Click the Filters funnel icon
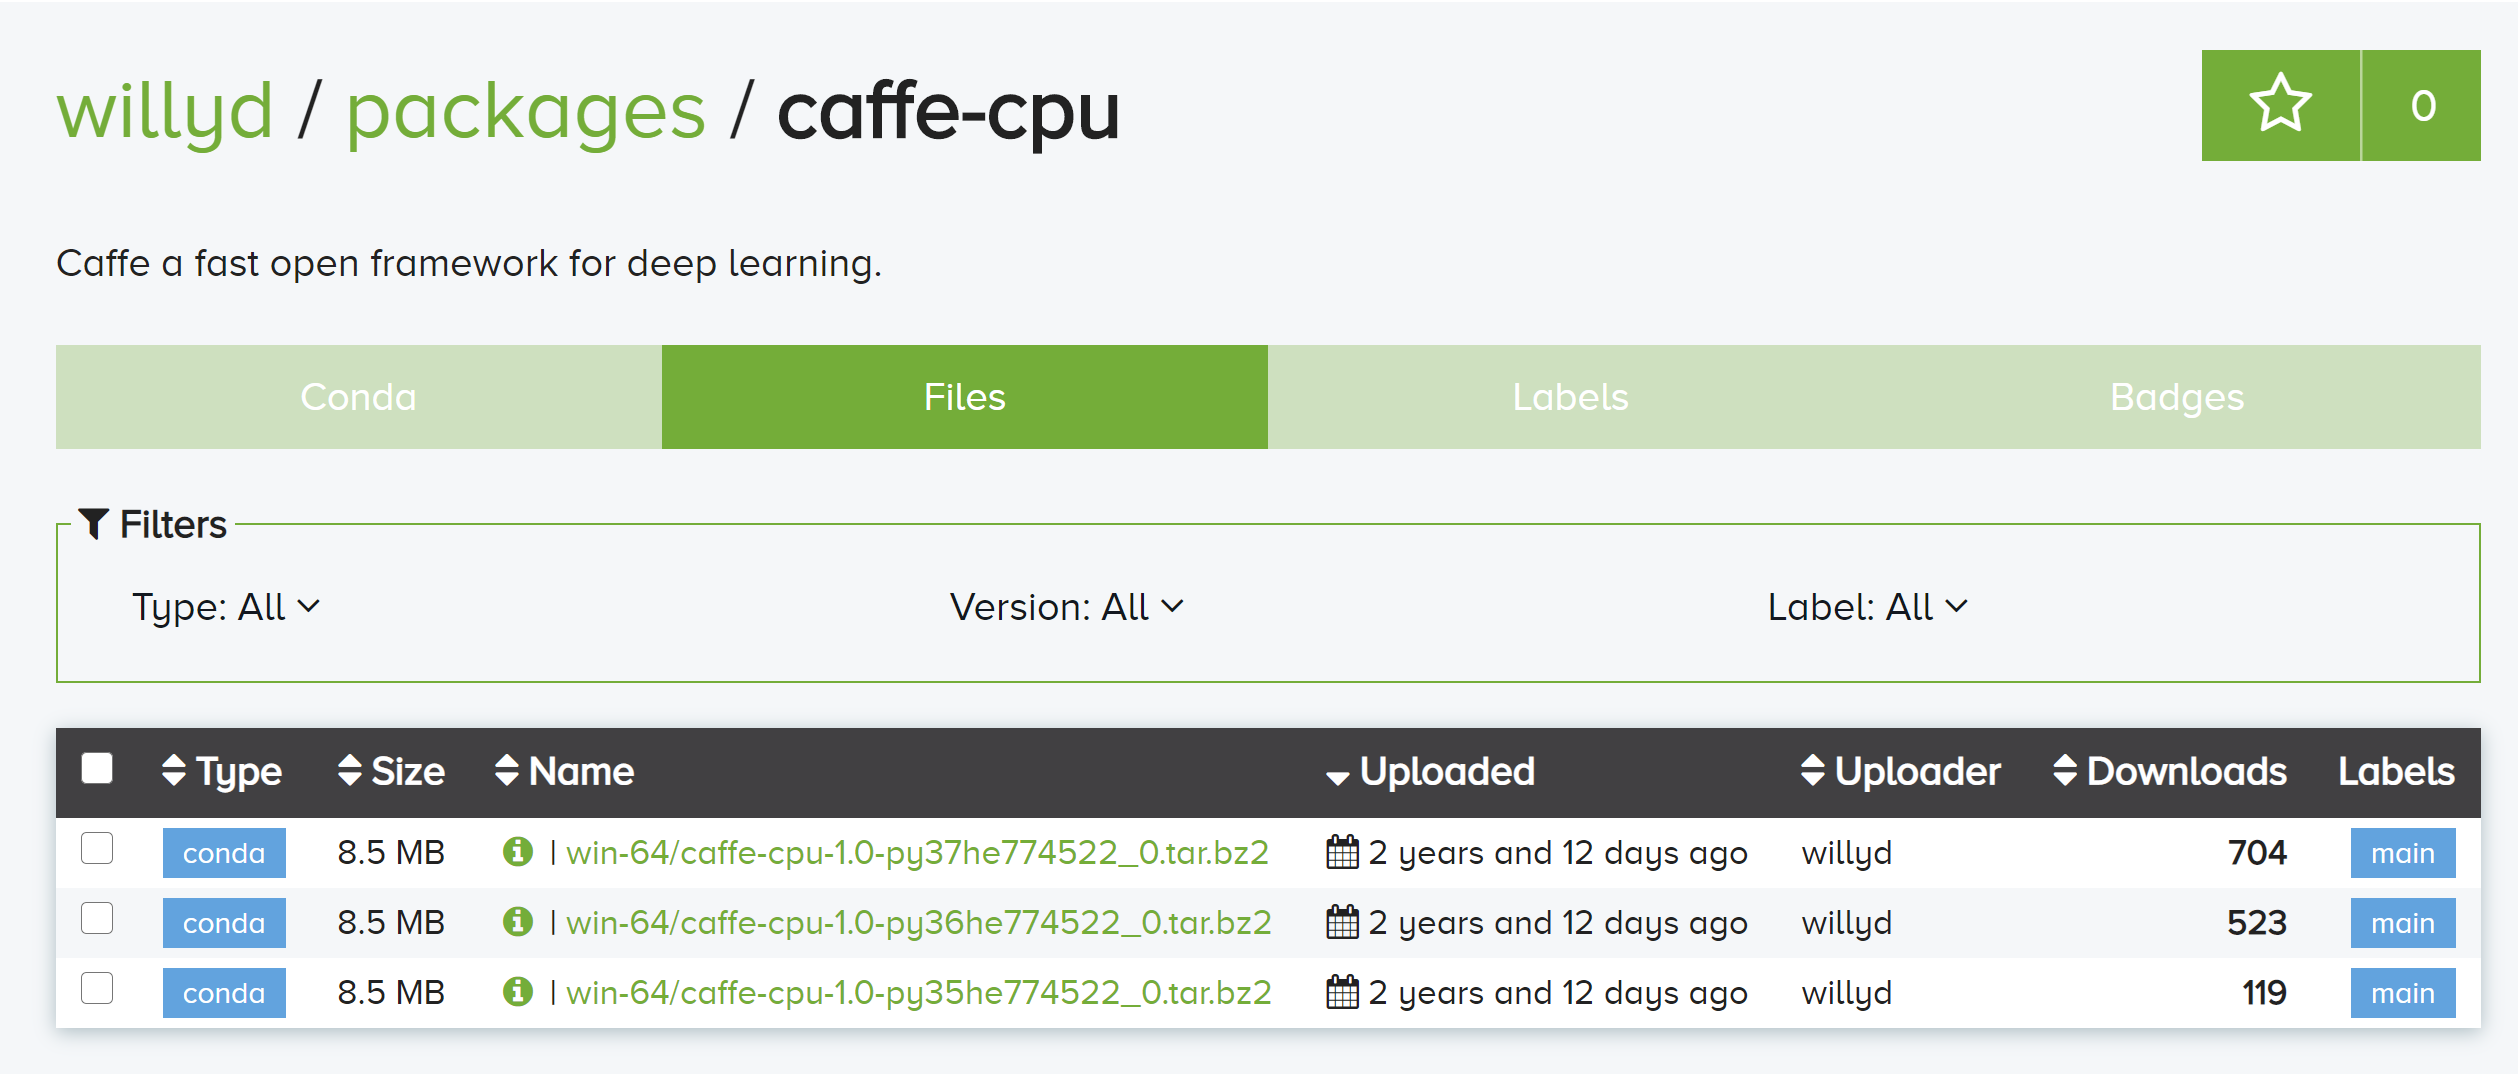The image size is (2518, 1074). pos(93,523)
